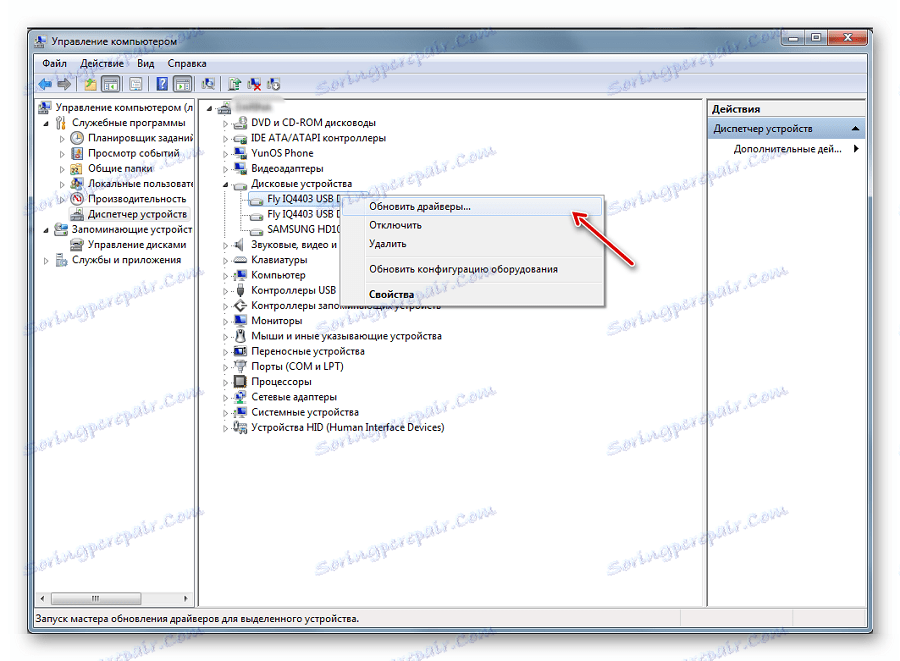Select Мыши и иные указывающие устройства
900x661 pixels.
click(346, 336)
